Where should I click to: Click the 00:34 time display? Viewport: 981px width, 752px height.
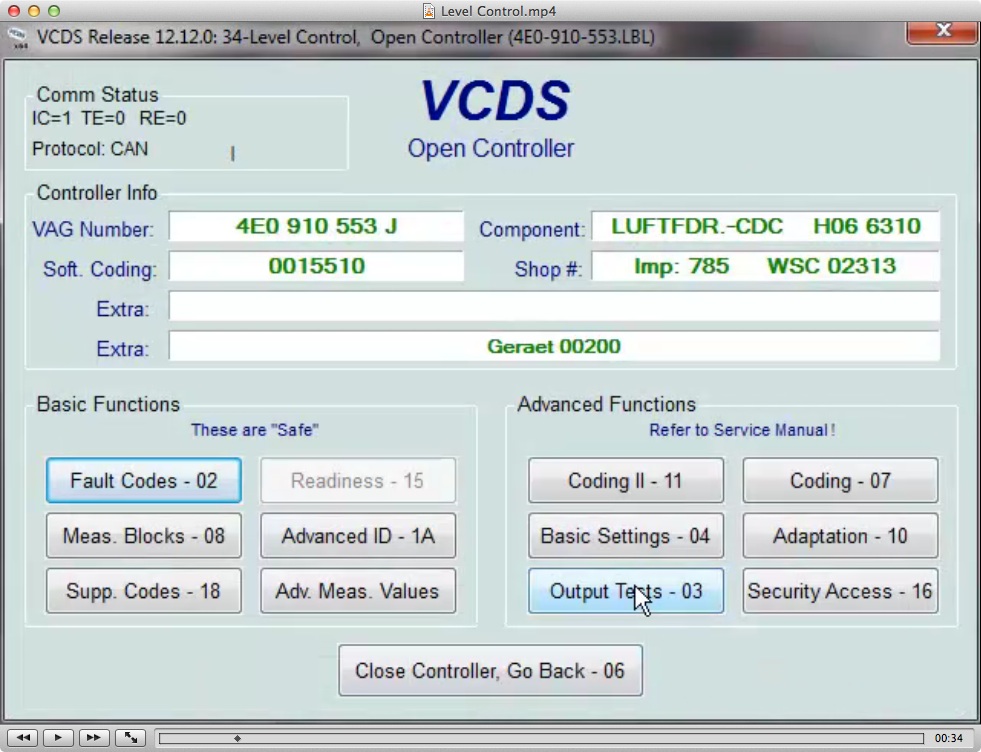(x=948, y=738)
